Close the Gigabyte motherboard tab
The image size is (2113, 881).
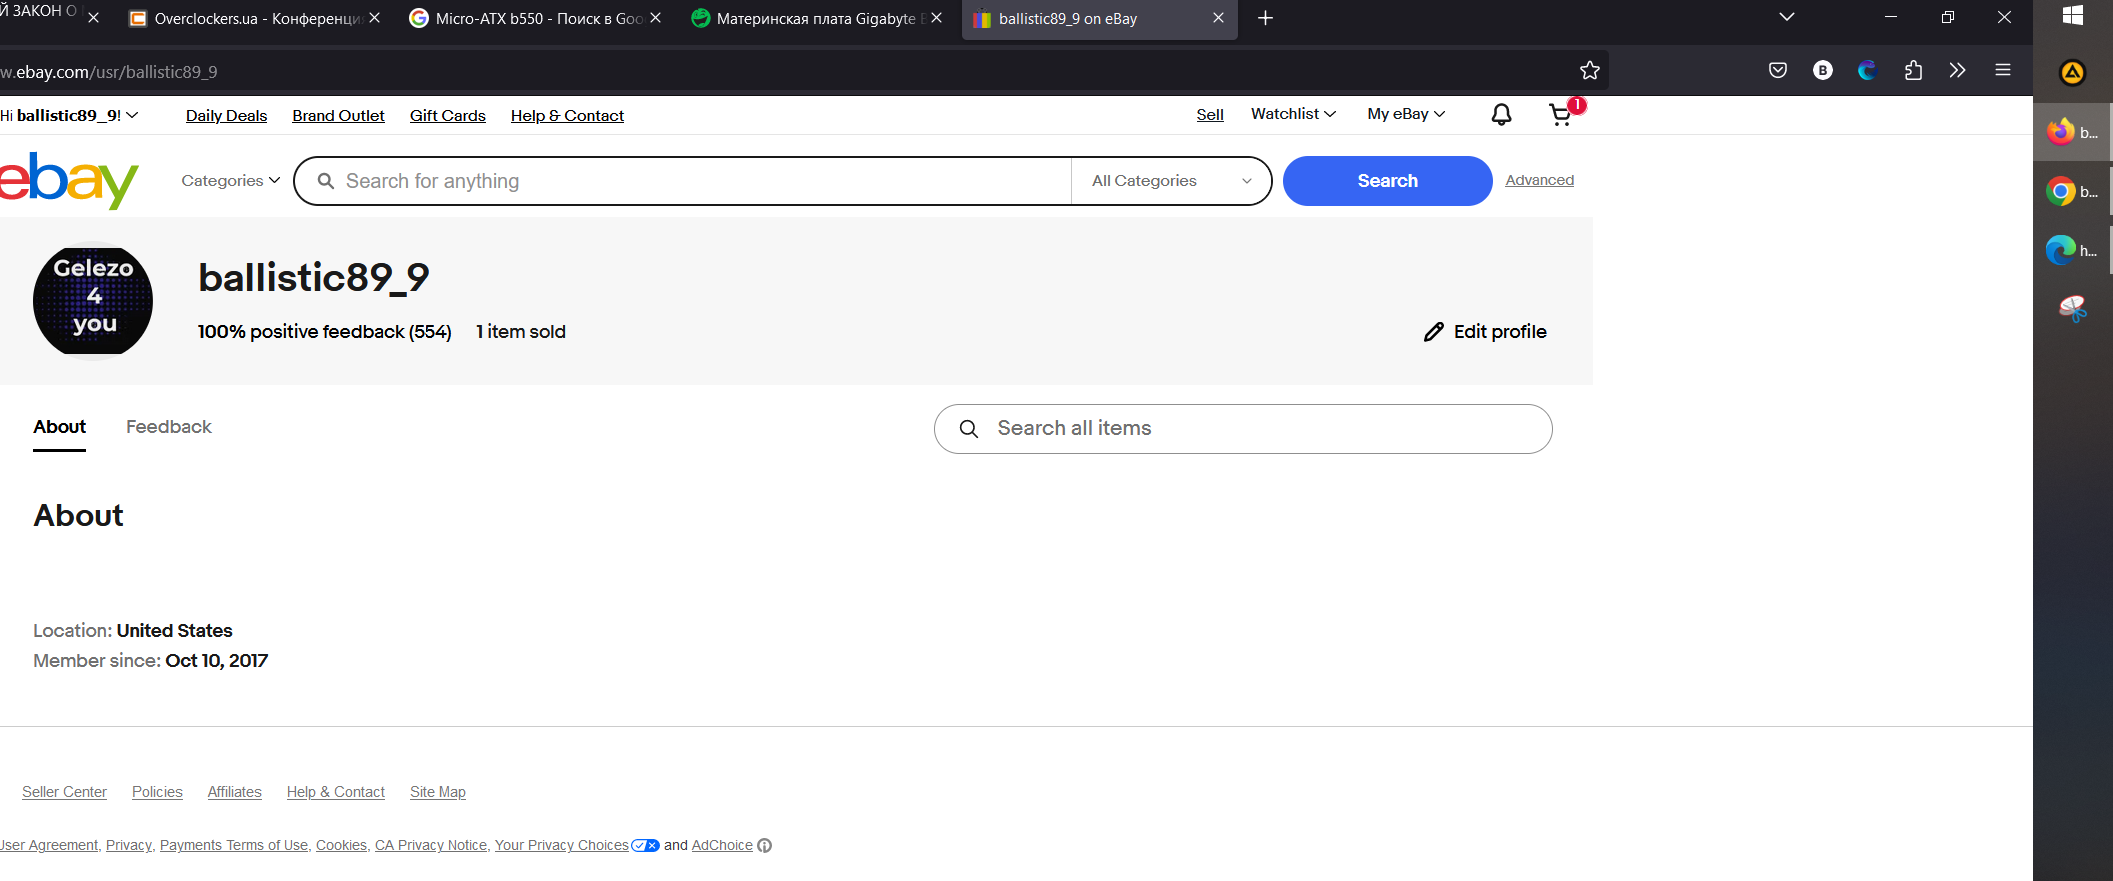[x=936, y=18]
